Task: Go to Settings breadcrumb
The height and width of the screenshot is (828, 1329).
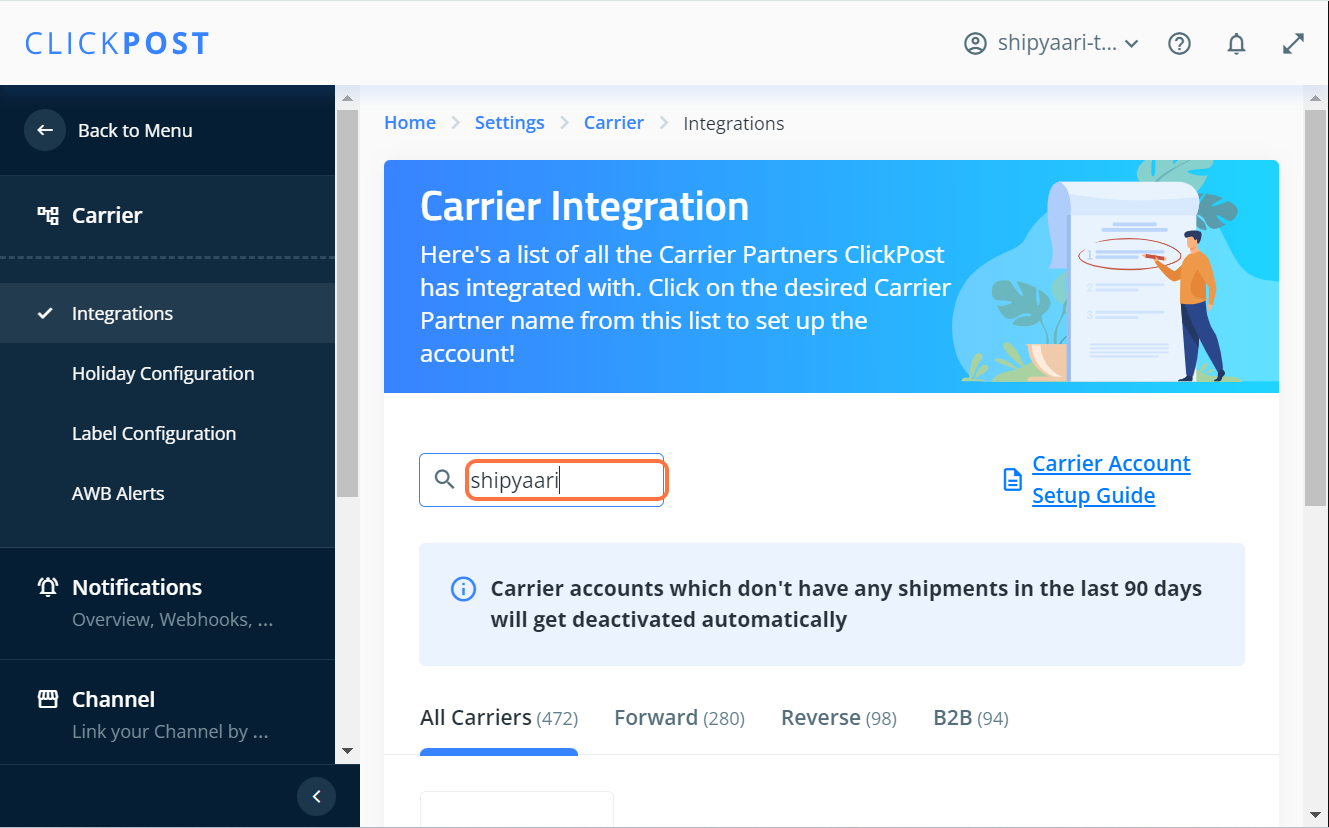Action: click(x=510, y=123)
